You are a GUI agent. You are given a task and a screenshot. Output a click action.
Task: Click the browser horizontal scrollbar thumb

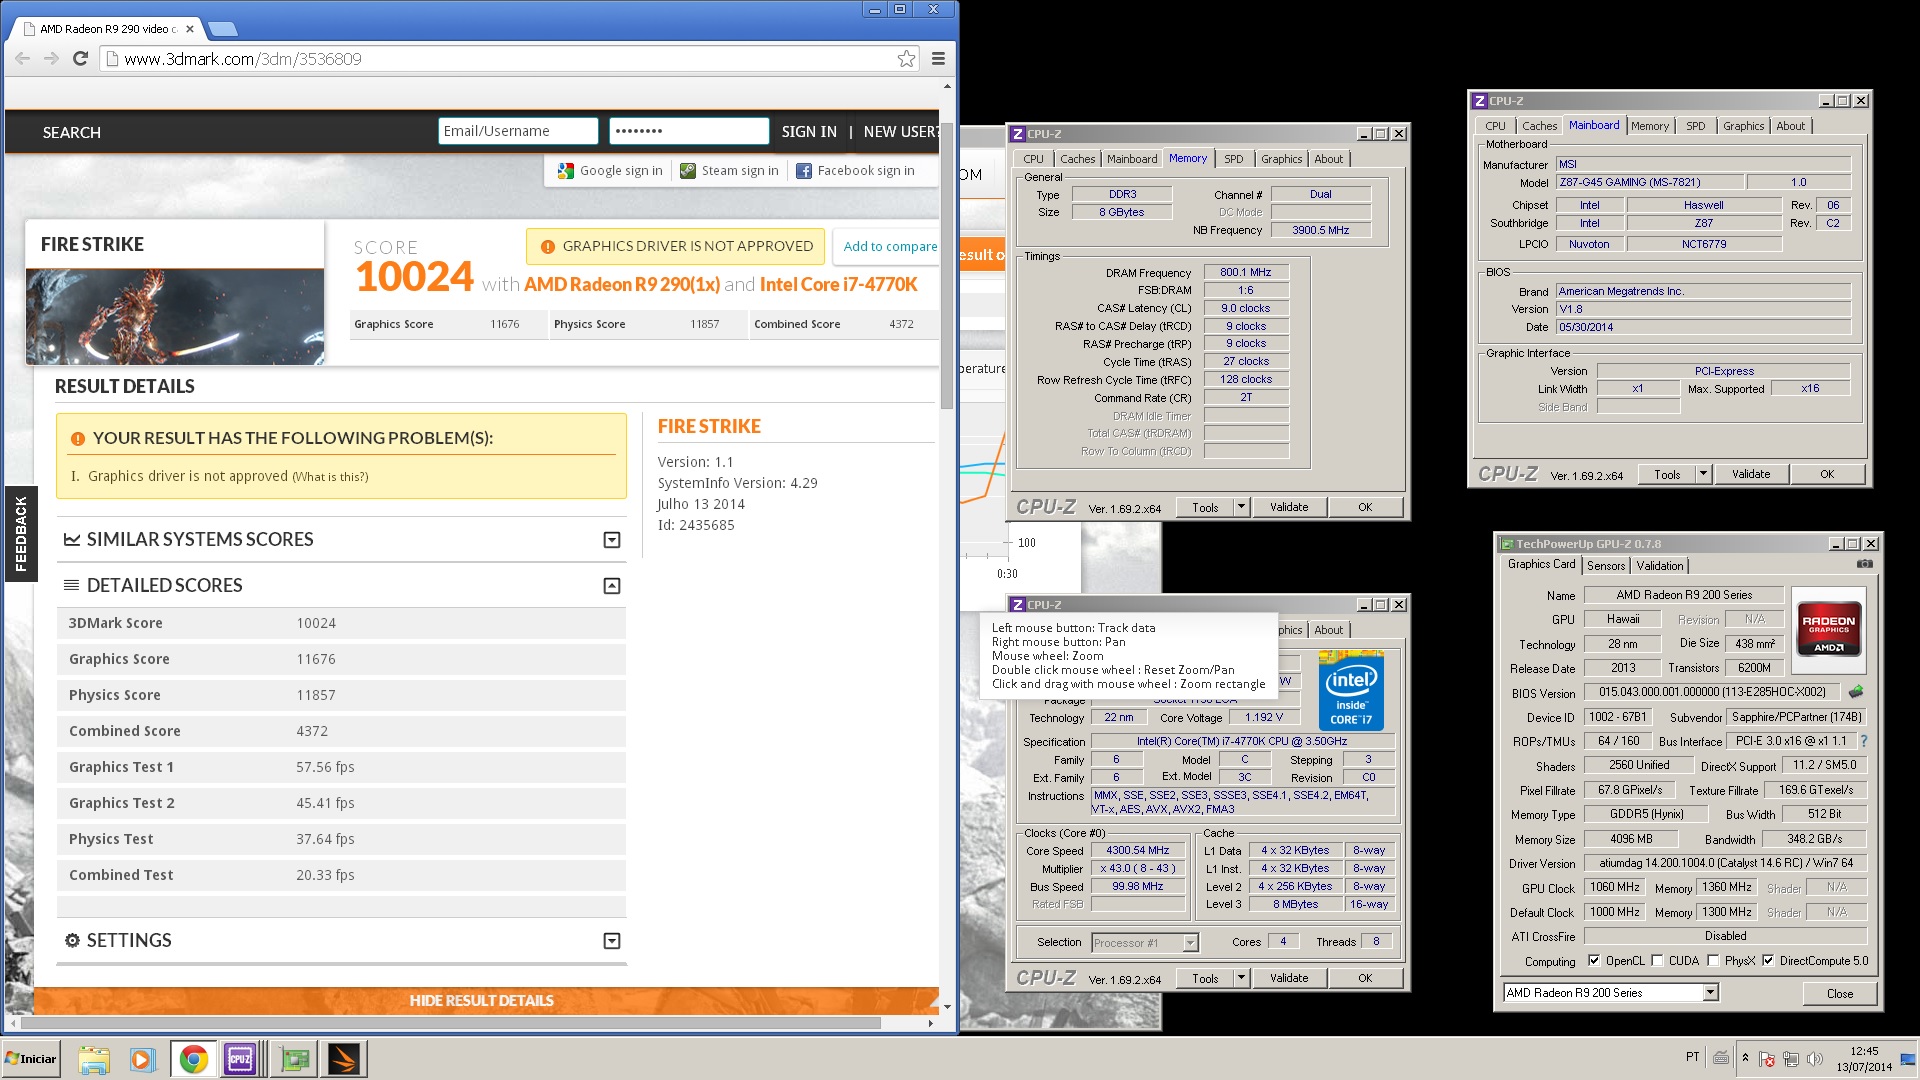[451, 1023]
